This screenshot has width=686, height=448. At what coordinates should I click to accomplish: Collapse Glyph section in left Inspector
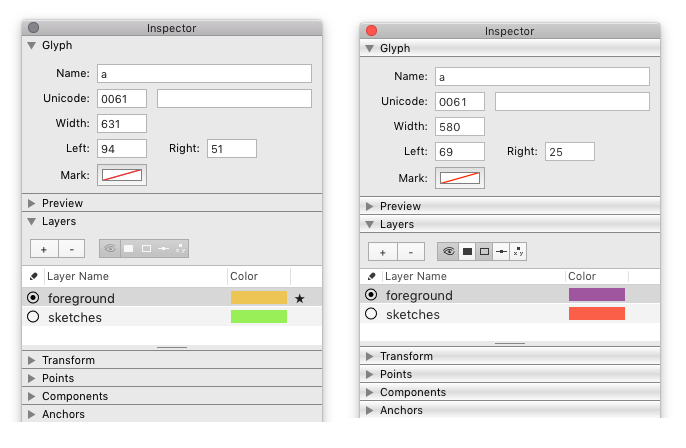coord(32,46)
